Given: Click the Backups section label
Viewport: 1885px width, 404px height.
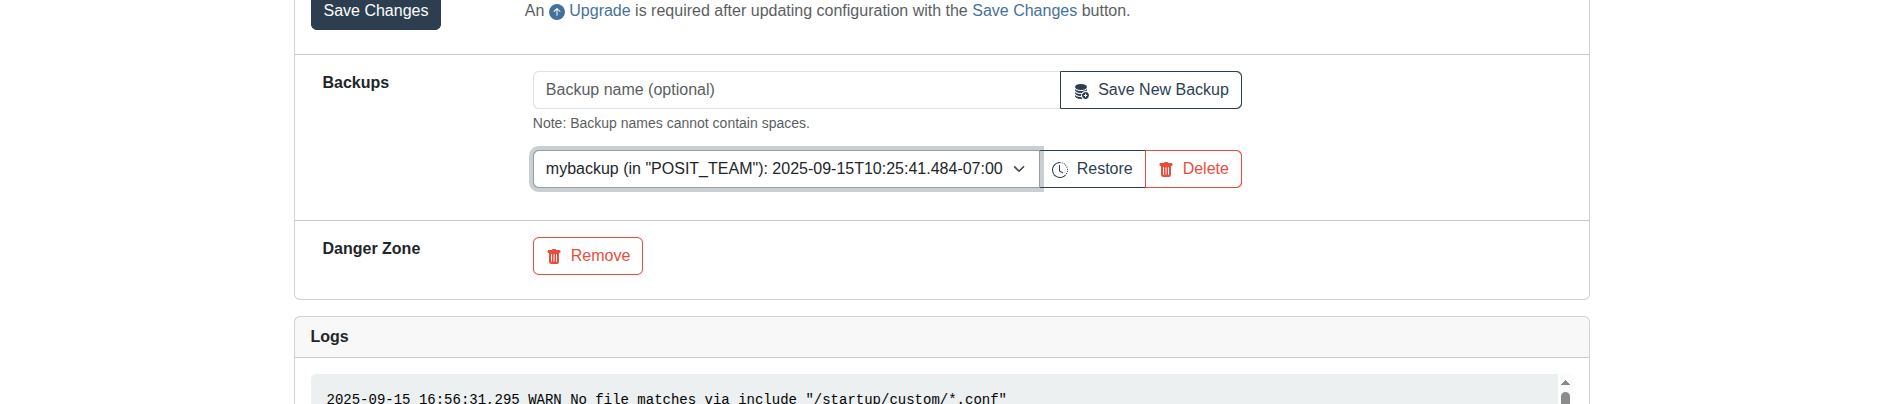Looking at the screenshot, I should (355, 83).
